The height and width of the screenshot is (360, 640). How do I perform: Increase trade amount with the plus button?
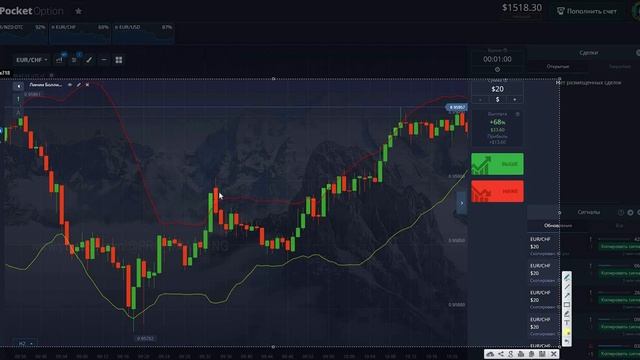[515, 100]
